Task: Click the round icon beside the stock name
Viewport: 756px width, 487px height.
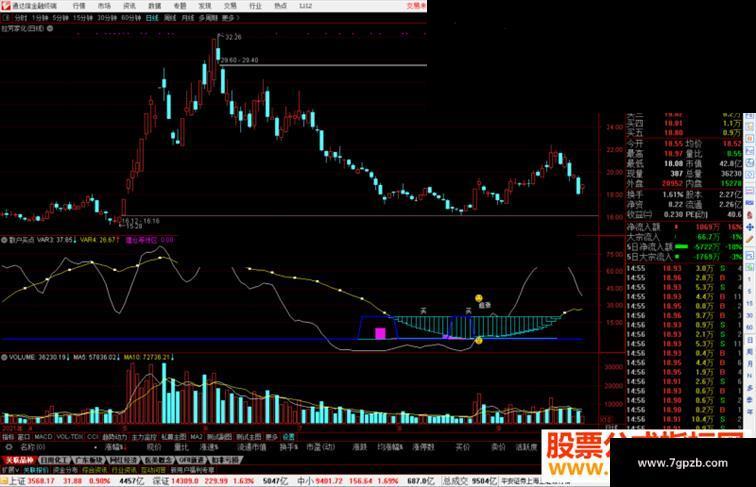Action: (50, 28)
